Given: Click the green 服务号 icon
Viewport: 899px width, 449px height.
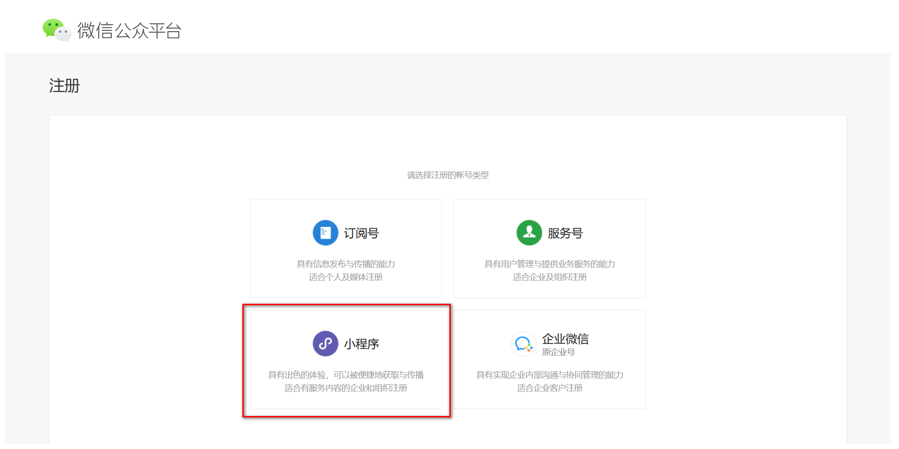Looking at the screenshot, I should click(x=529, y=233).
